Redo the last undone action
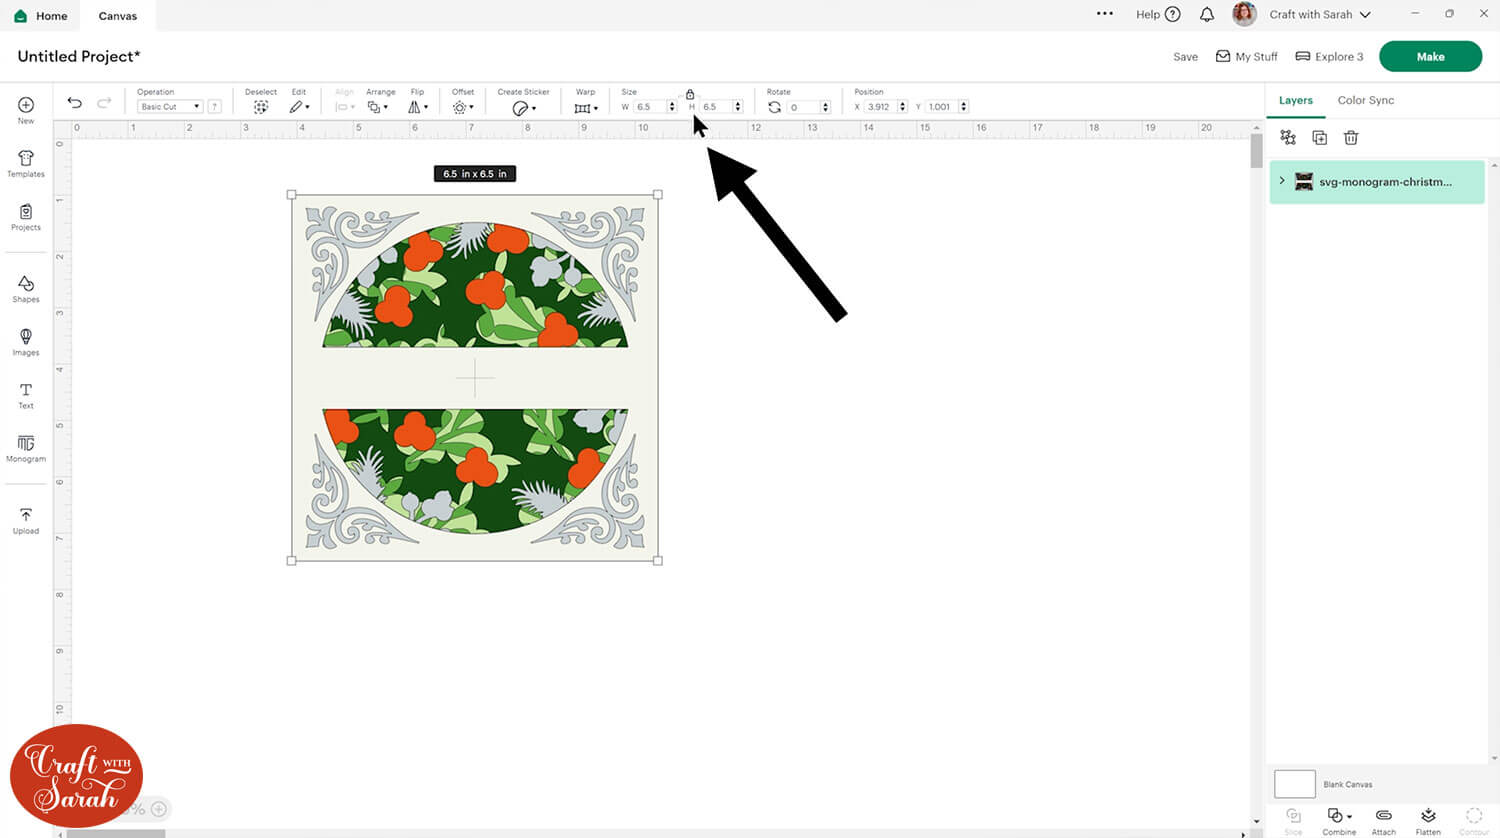 (x=104, y=103)
